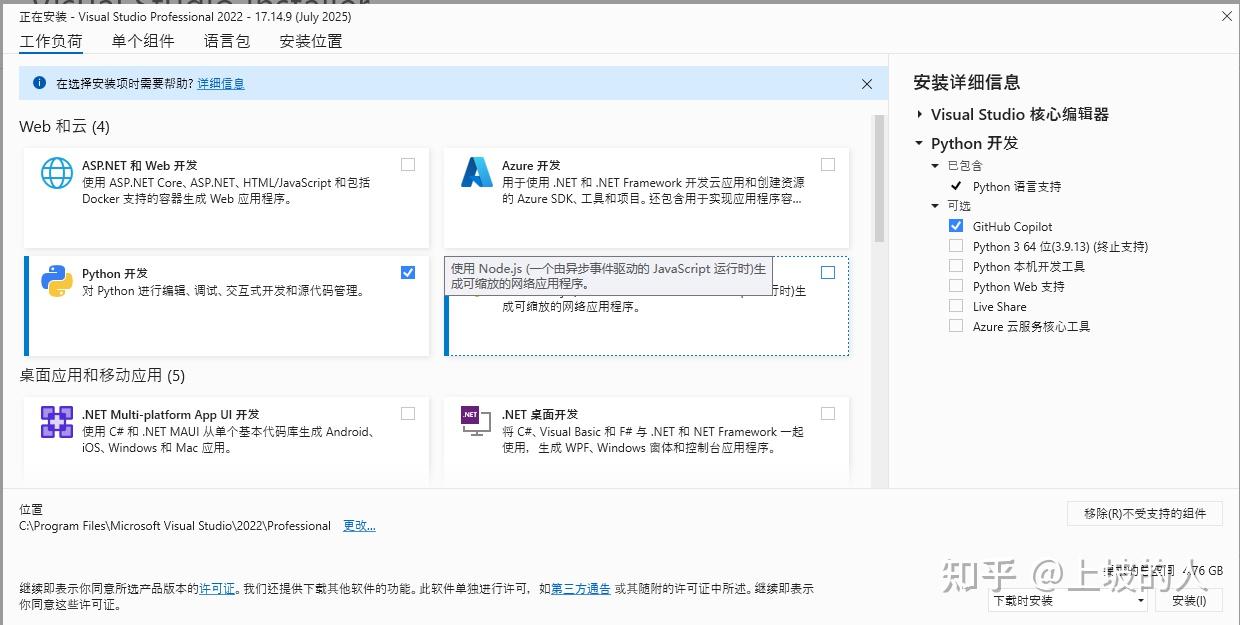Check the Azure 开发 workload
Viewport: 1240px width, 625px height.
828,164
